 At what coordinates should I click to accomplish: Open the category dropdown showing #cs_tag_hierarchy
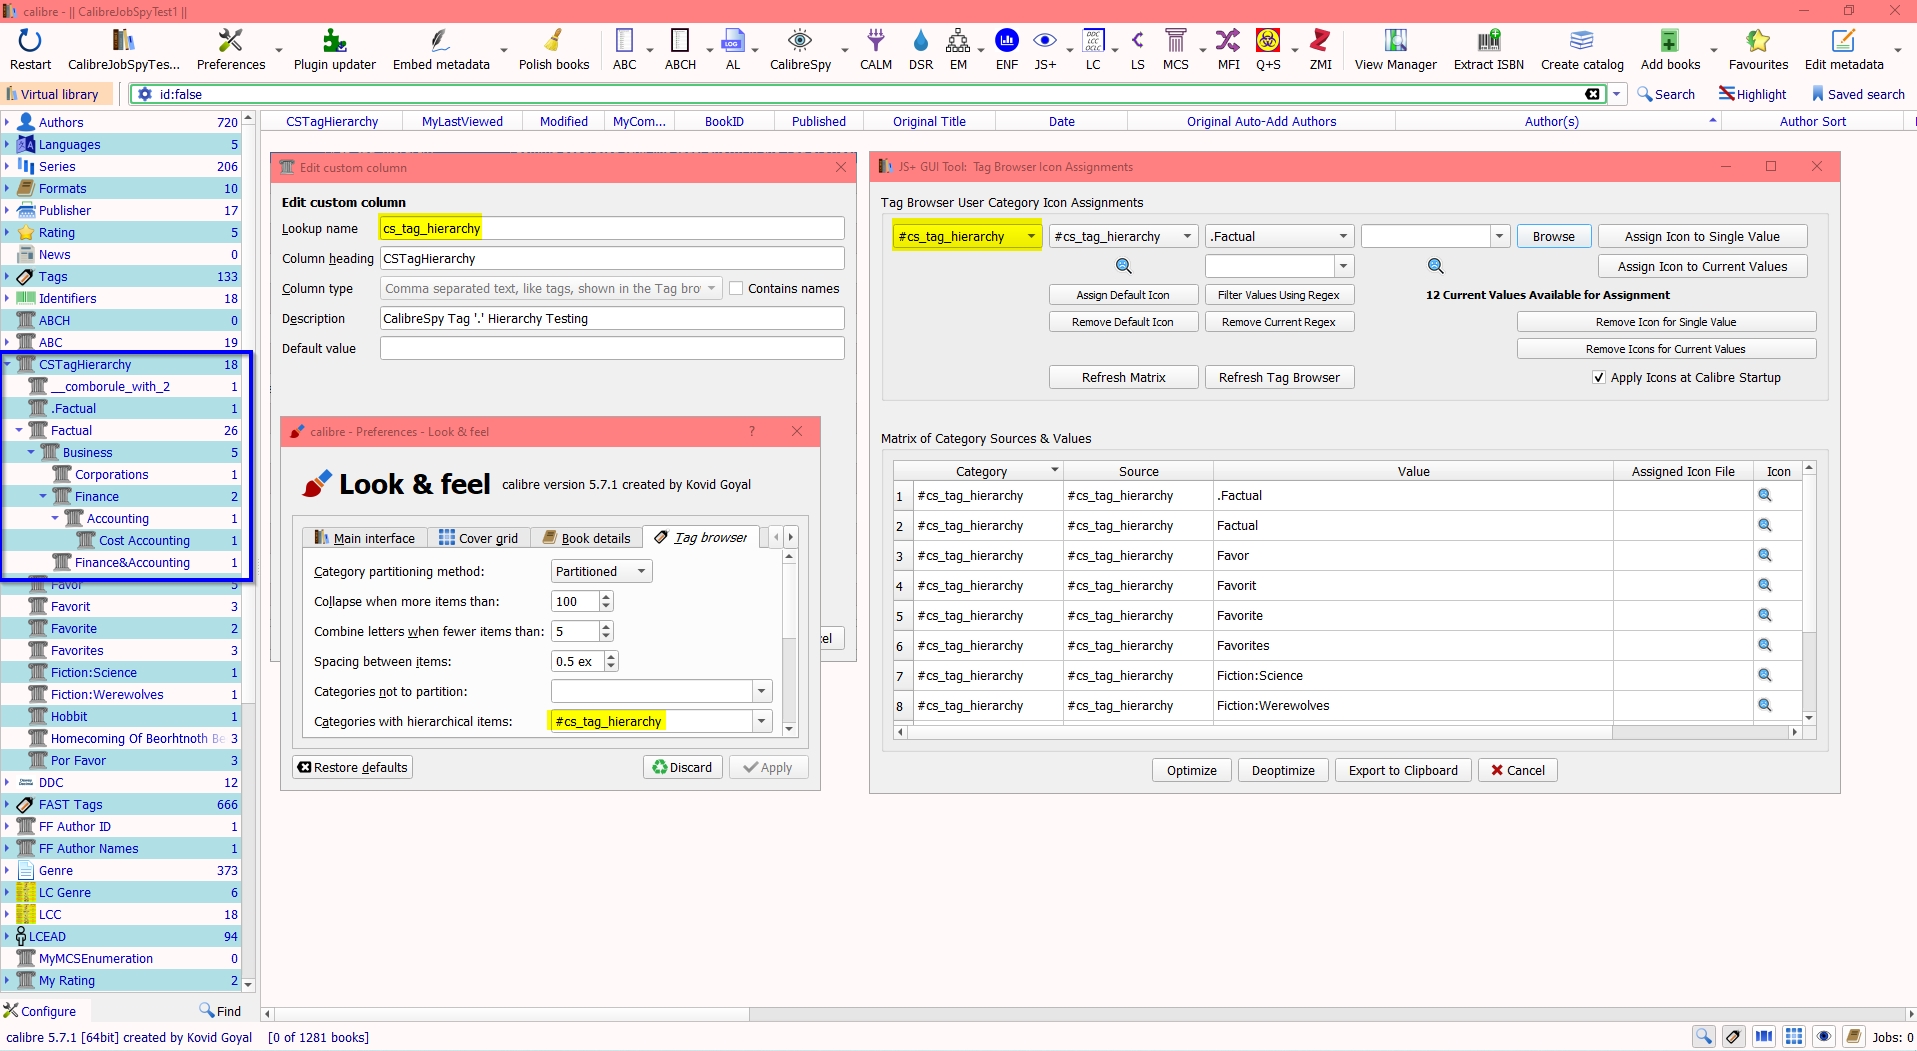coord(967,236)
